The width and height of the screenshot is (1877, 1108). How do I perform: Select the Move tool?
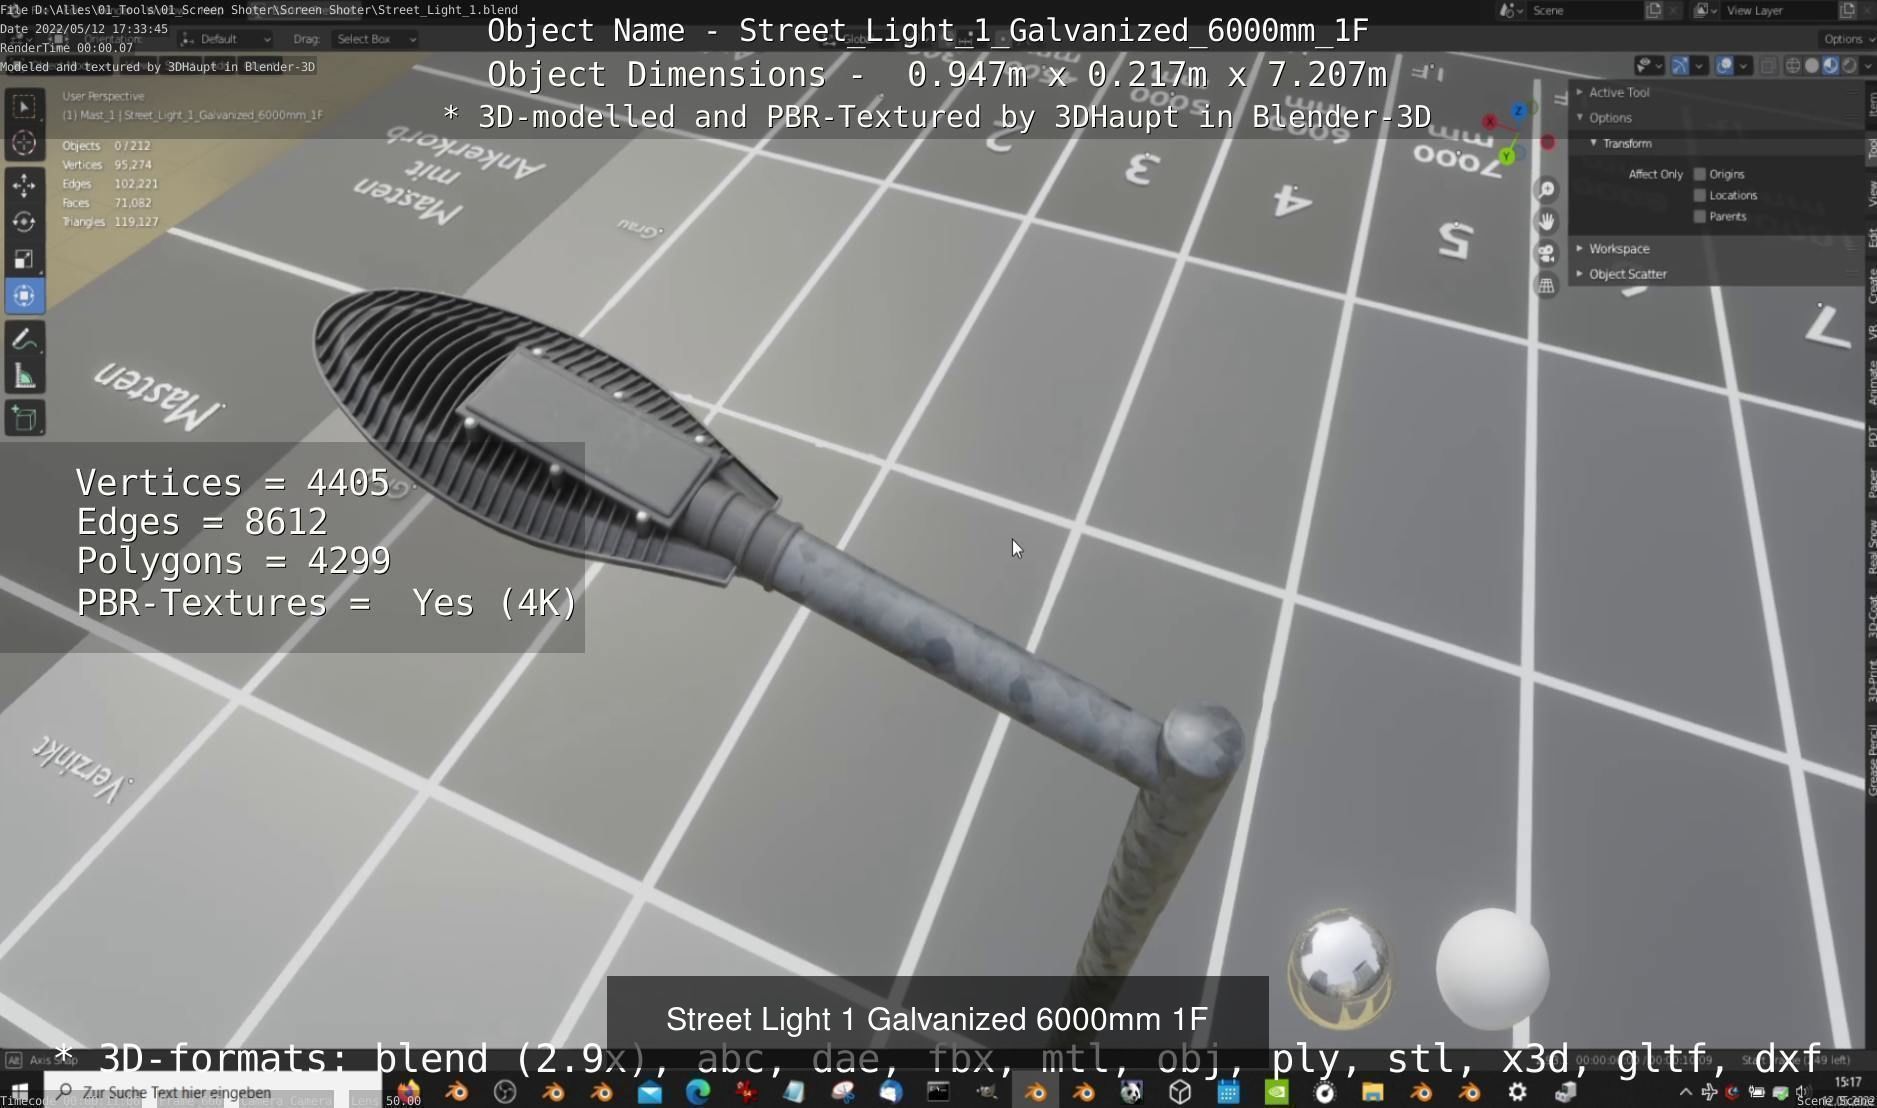(x=24, y=185)
